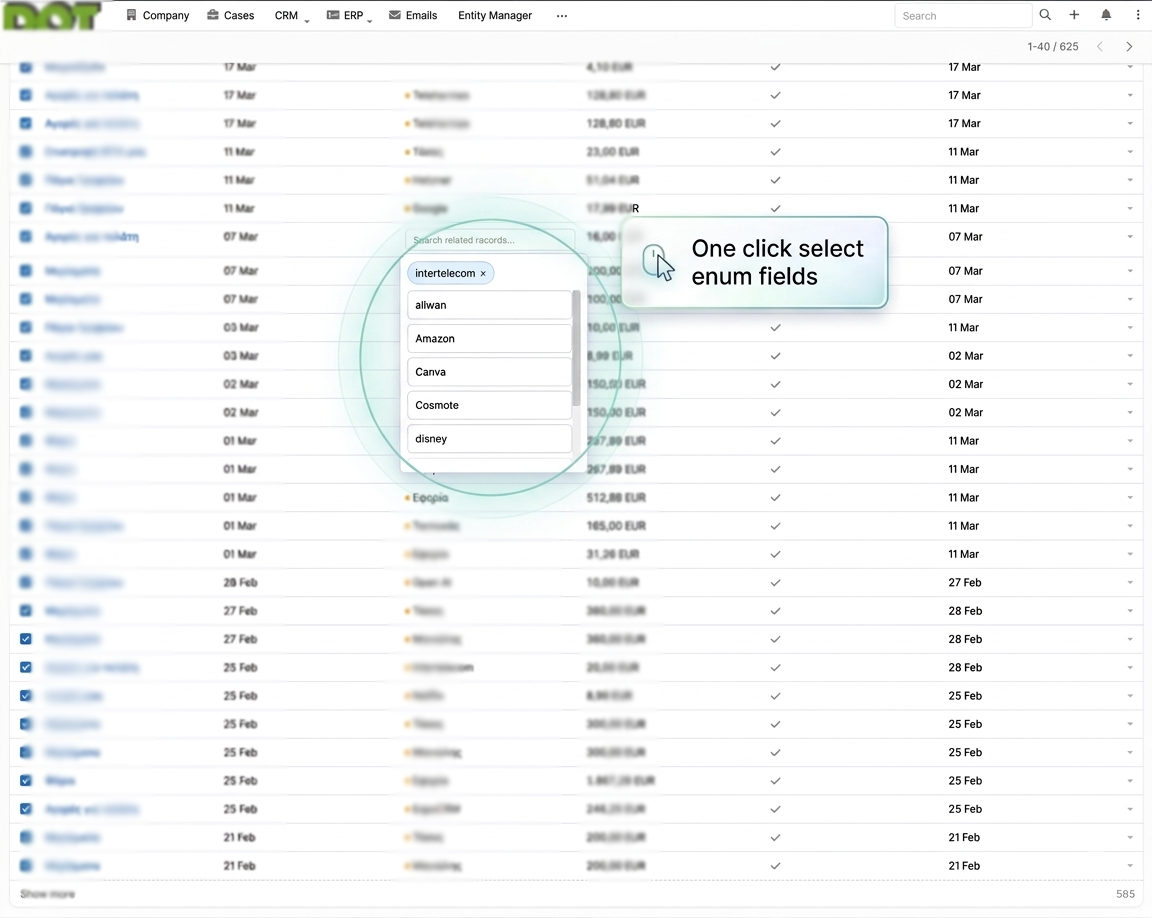The width and height of the screenshot is (1152, 918).
Task: Go to previous page arrow
Action: [1100, 47]
